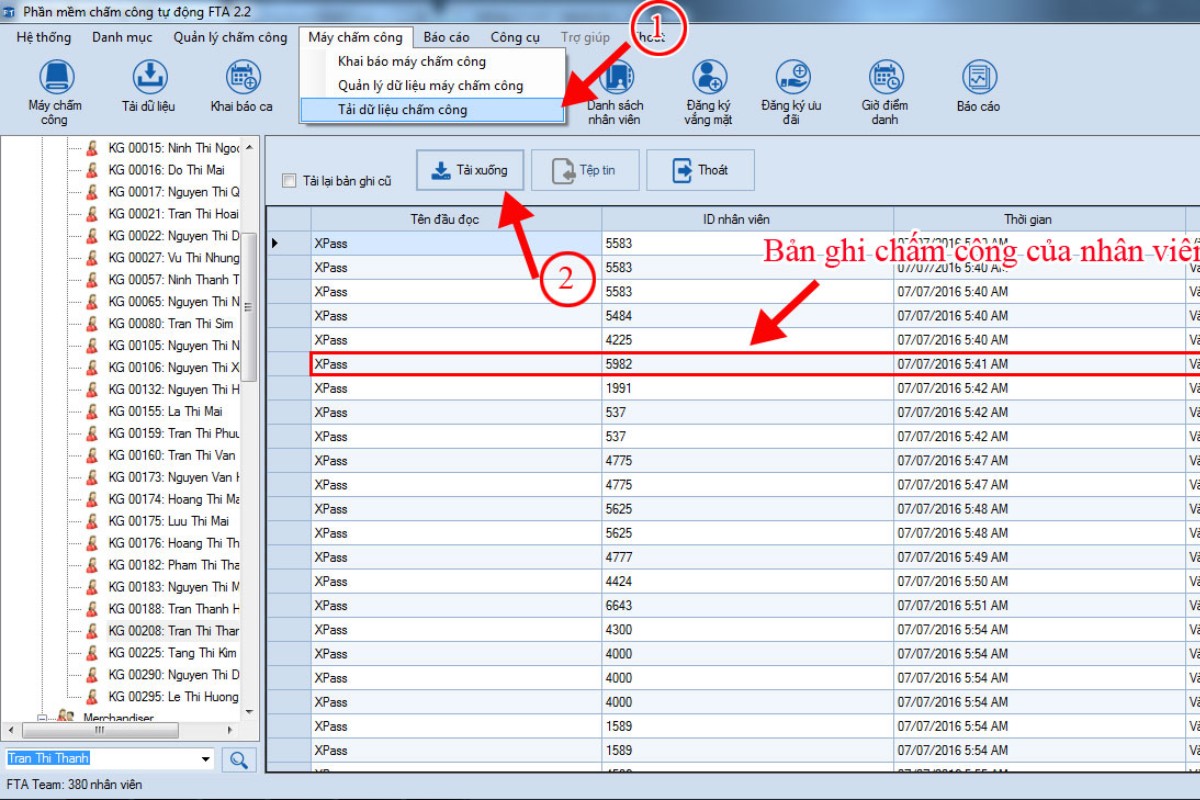Click the Máy chấm công menu
Image resolution: width=1200 pixels, height=800 pixels.
(x=355, y=37)
